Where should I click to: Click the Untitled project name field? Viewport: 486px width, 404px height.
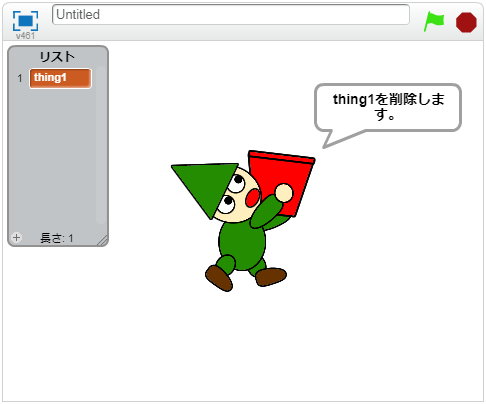point(231,15)
